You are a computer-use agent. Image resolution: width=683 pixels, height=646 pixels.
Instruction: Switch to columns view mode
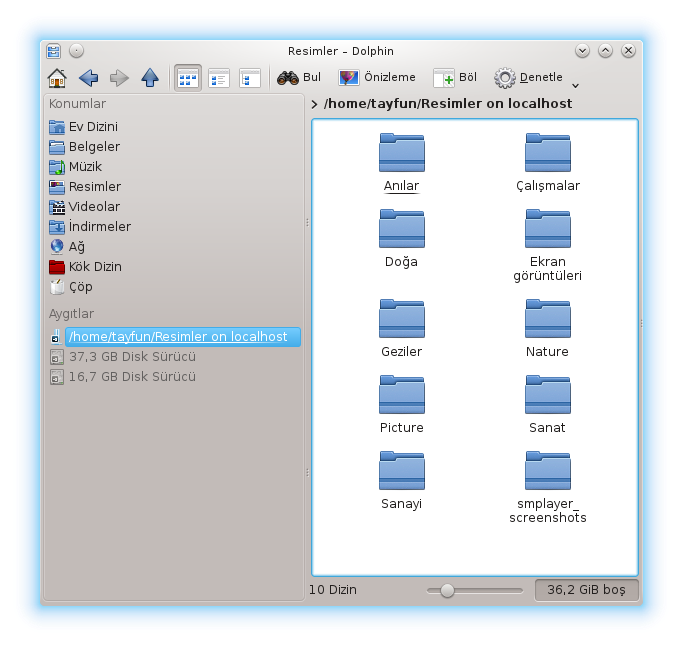point(250,78)
